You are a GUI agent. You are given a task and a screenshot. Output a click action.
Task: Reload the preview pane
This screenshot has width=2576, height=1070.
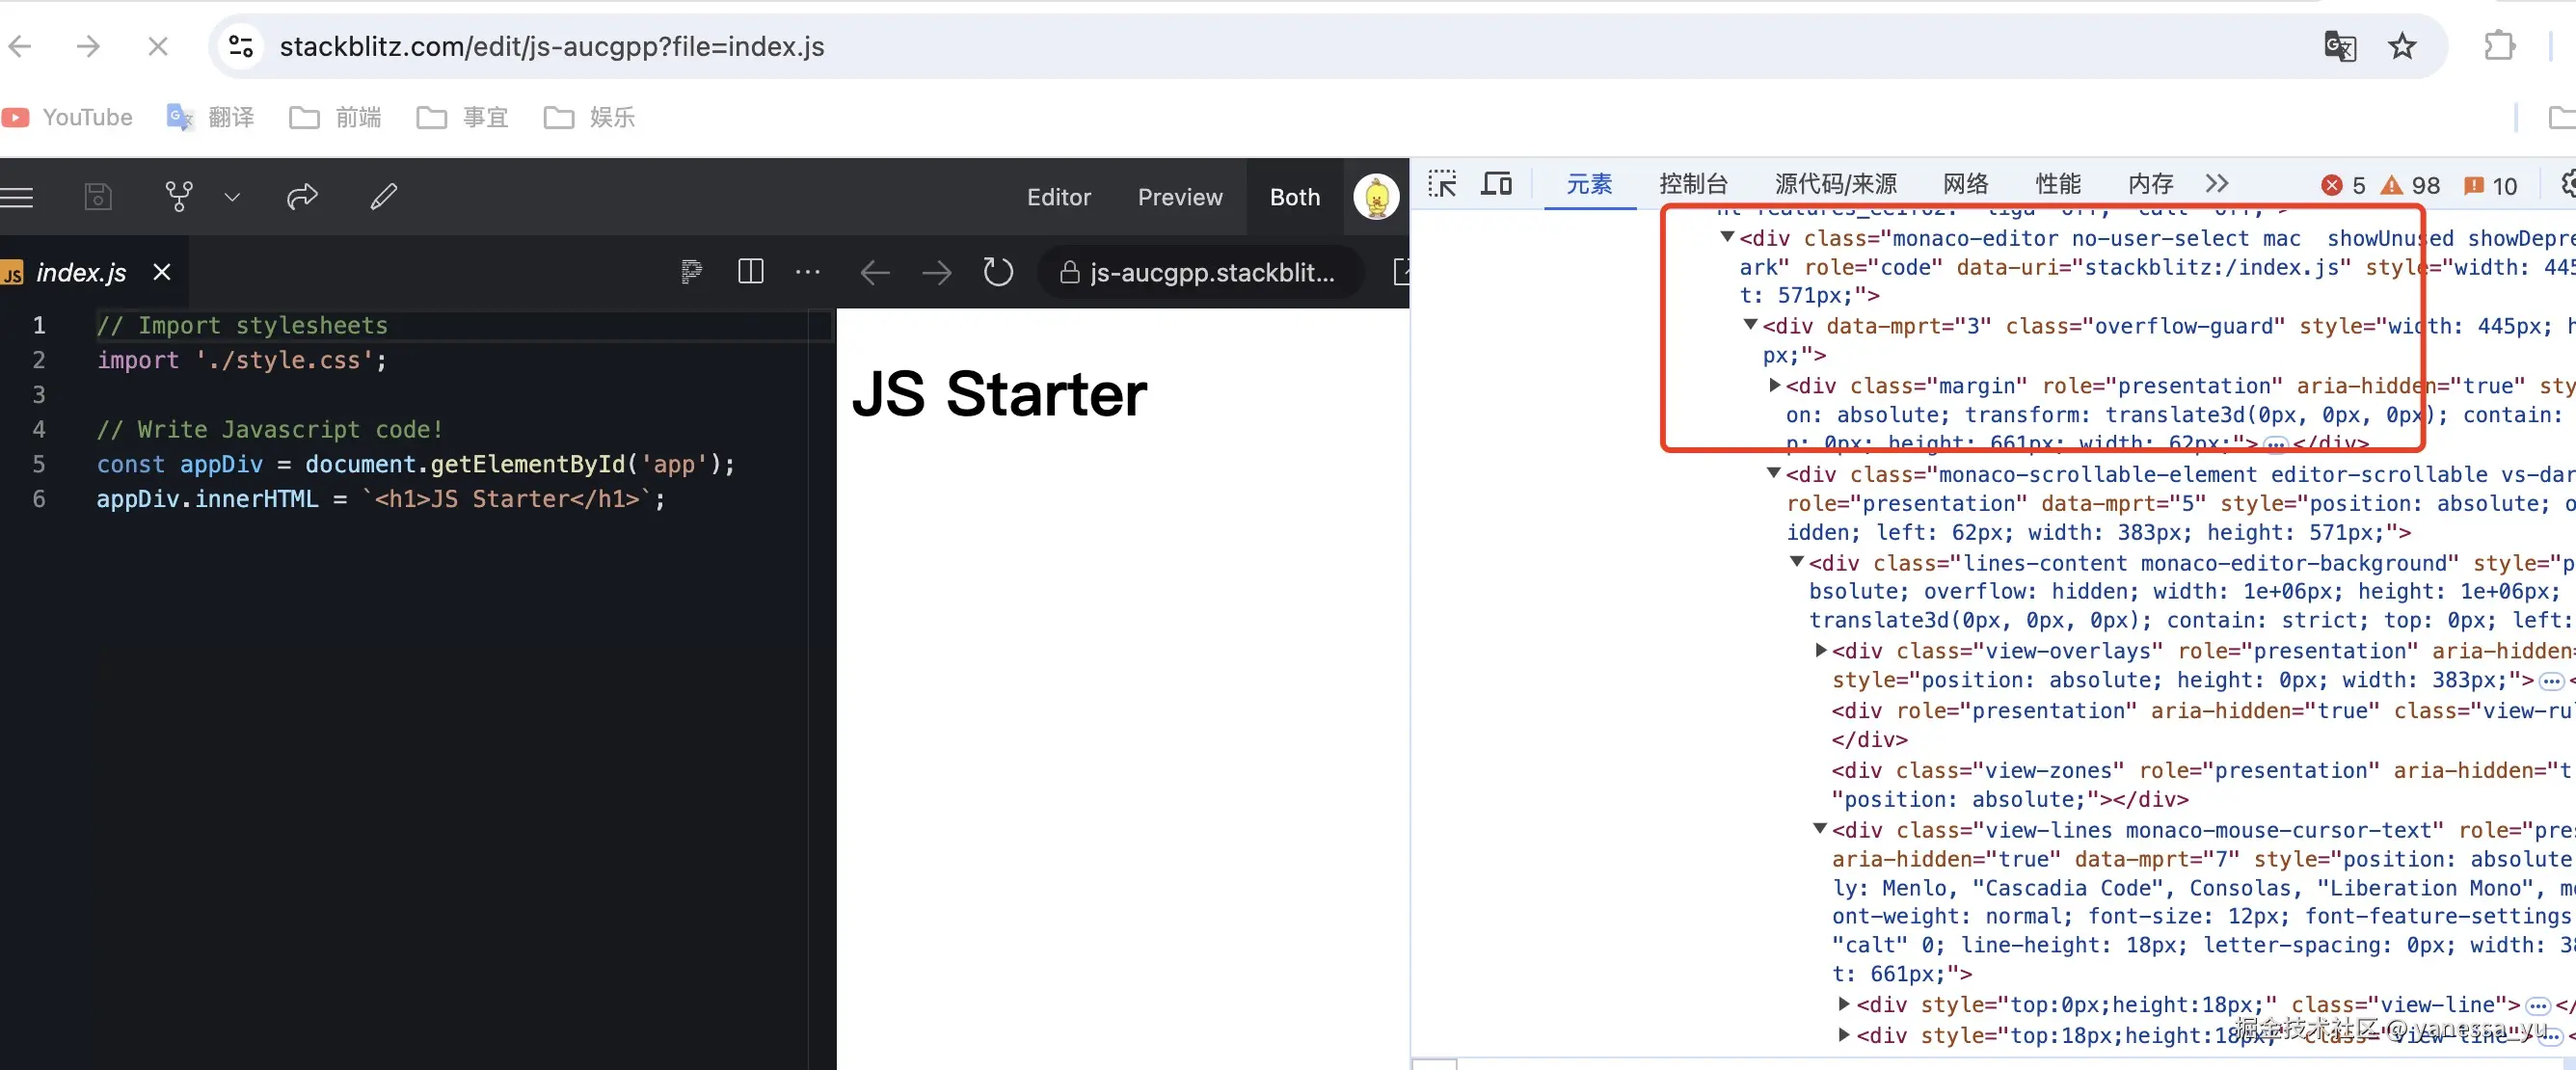click(997, 272)
